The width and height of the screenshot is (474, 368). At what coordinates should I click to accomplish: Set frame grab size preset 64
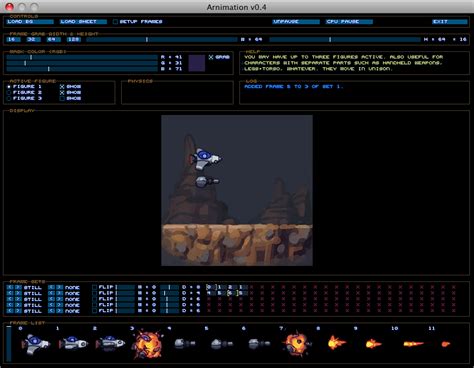pos(53,39)
